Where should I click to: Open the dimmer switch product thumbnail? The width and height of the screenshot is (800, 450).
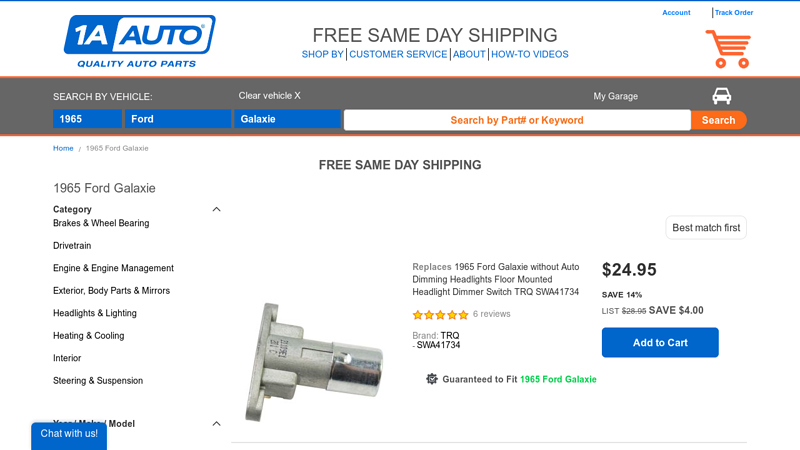coord(313,360)
